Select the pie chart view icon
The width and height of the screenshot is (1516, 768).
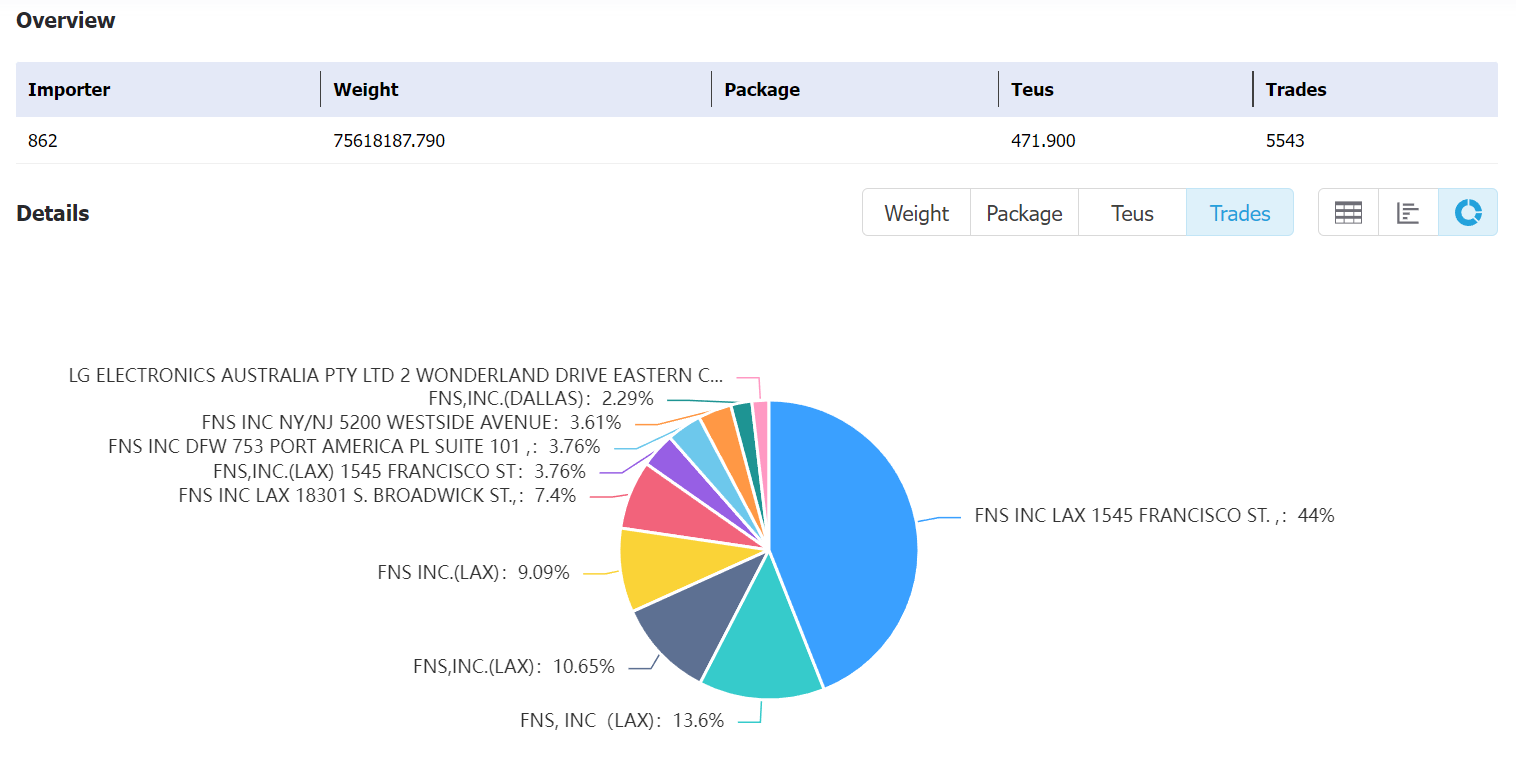click(x=1468, y=213)
